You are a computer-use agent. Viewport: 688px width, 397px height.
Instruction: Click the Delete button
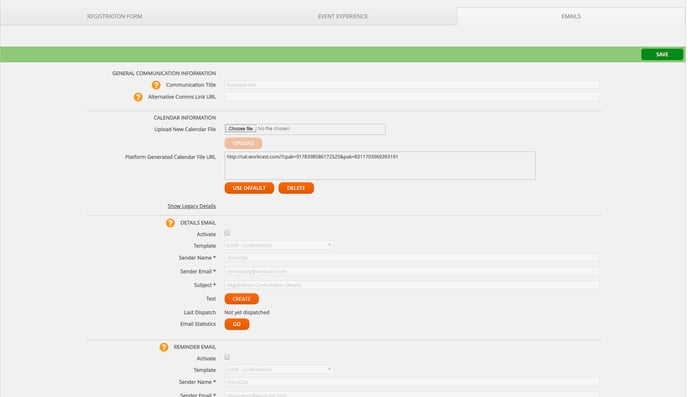point(296,188)
